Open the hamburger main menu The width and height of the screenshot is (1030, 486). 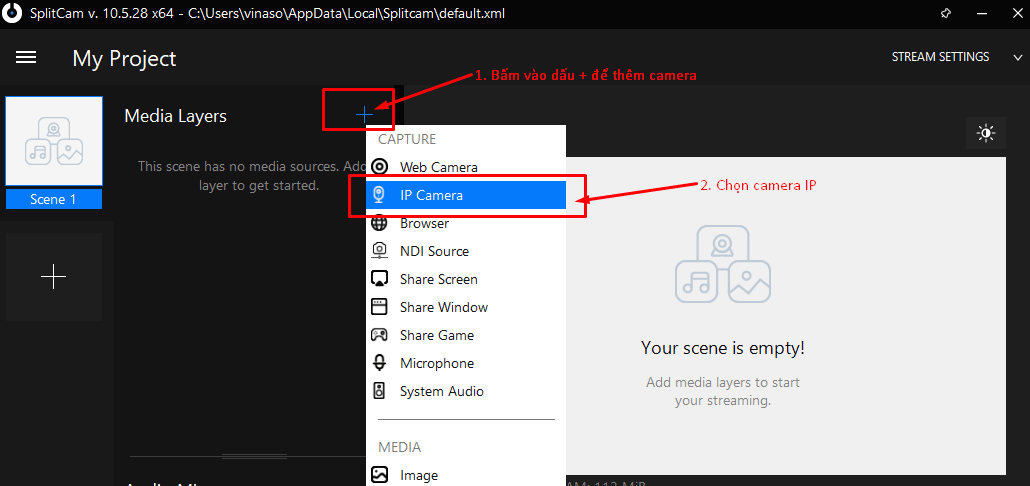[x=26, y=58]
